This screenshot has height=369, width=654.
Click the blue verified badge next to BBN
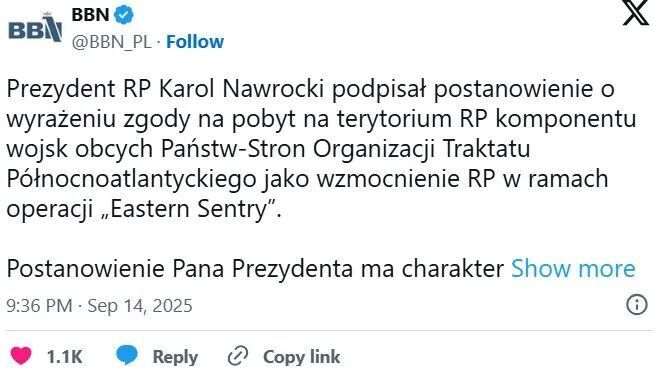[124, 15]
